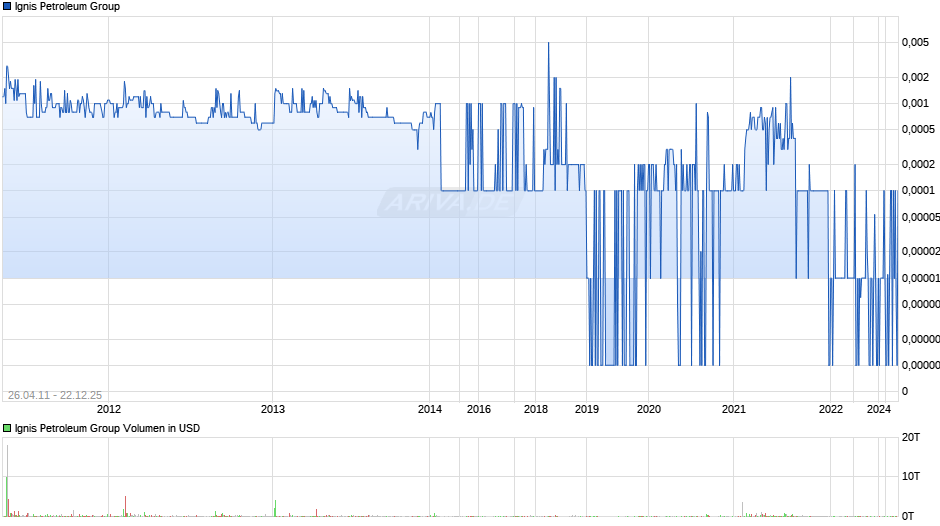Click the 0T volume axis label
940x526 pixels.
pyautogui.click(x=908, y=516)
